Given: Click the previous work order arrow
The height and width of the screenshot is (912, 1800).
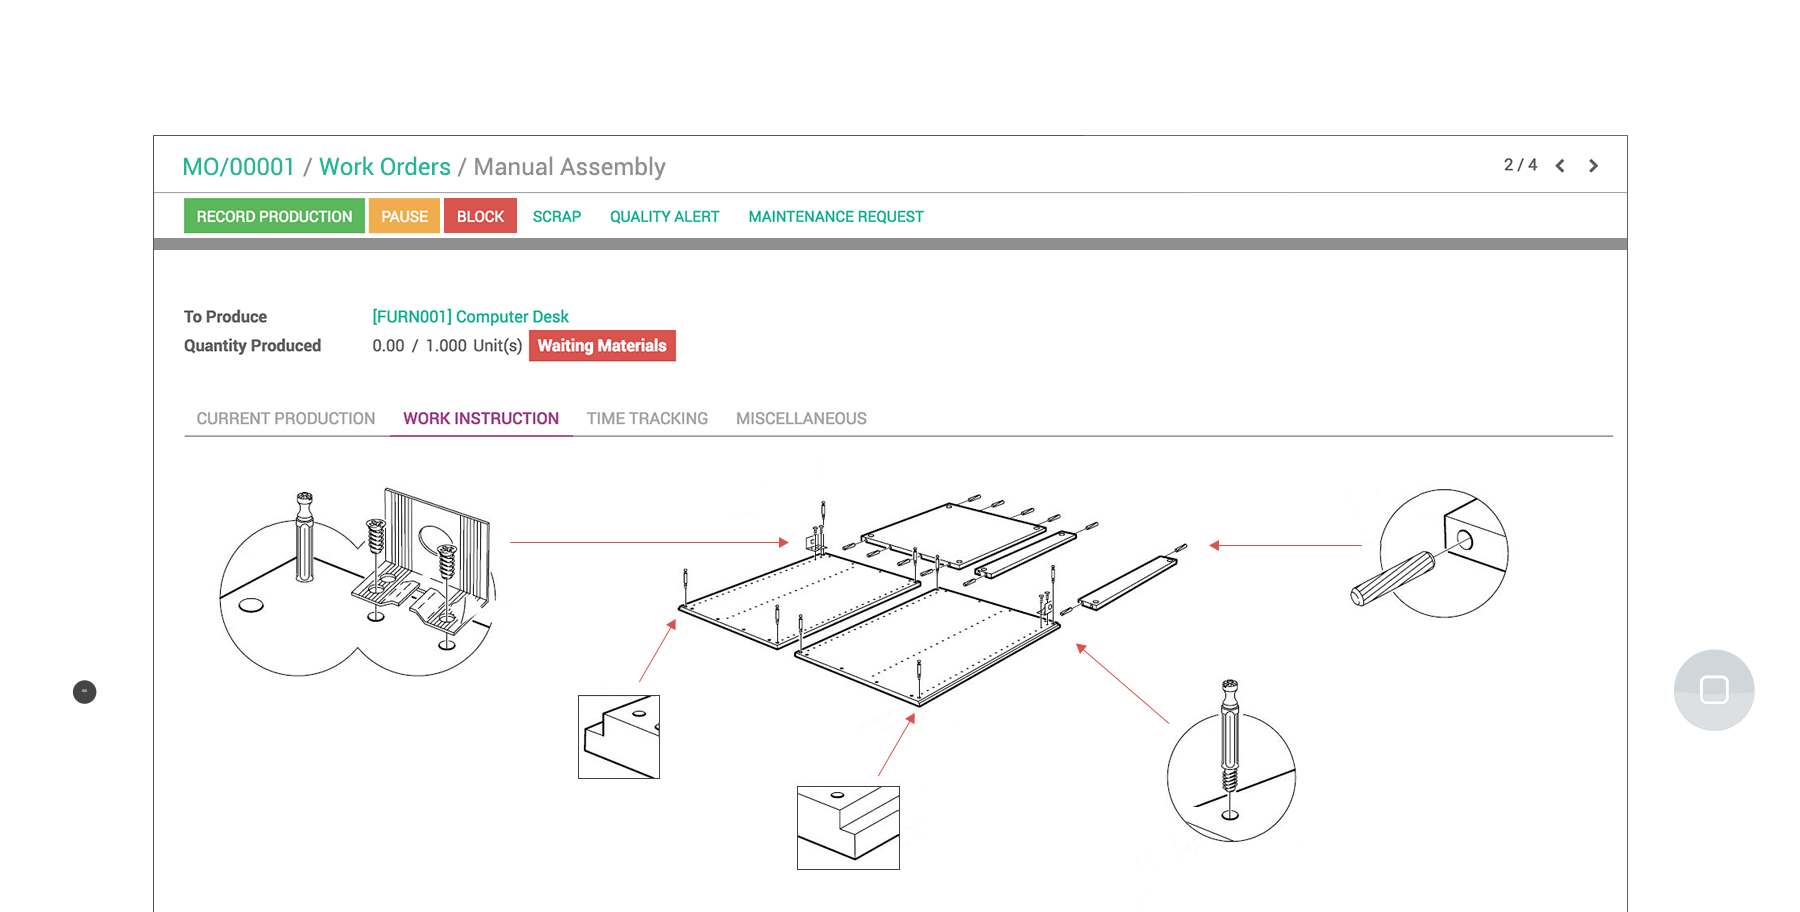Looking at the screenshot, I should pos(1559,165).
